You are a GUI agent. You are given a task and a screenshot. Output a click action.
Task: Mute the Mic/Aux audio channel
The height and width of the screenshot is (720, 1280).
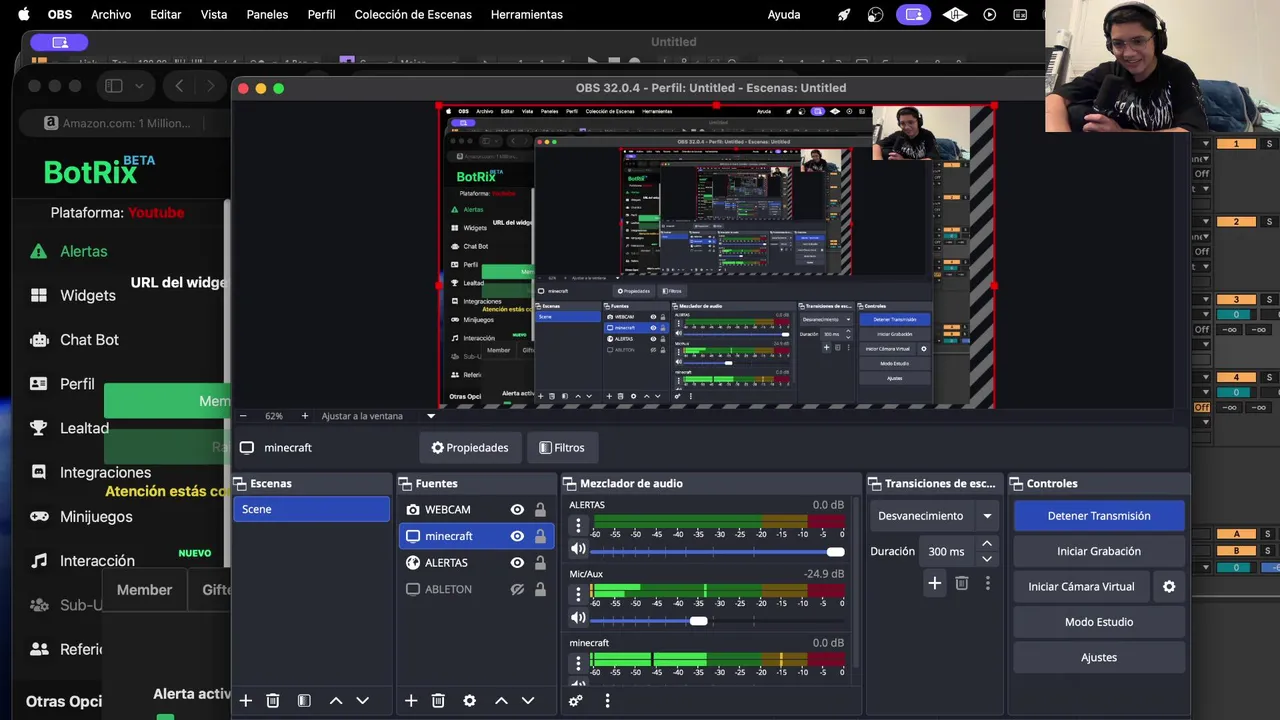[578, 619]
